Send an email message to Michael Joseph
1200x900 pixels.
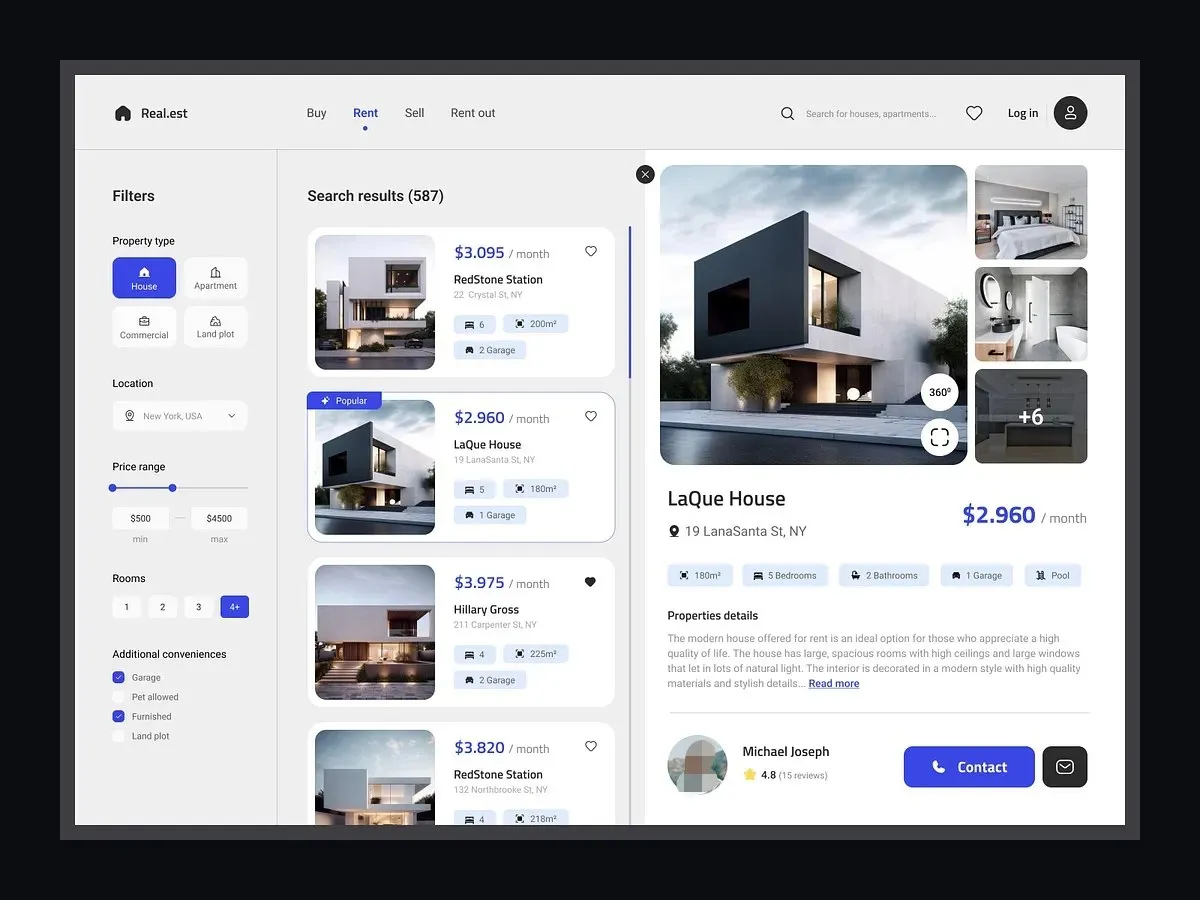coord(1065,767)
